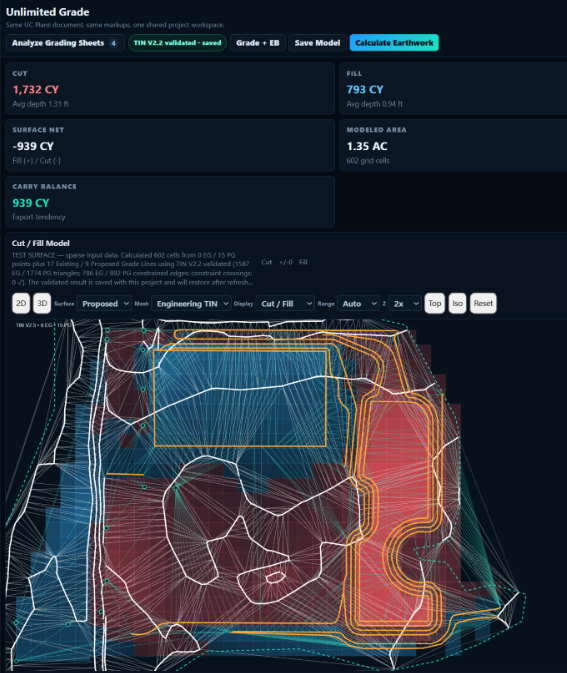Start Calculate Earthwork
This screenshot has width=567, height=673.
[x=394, y=43]
